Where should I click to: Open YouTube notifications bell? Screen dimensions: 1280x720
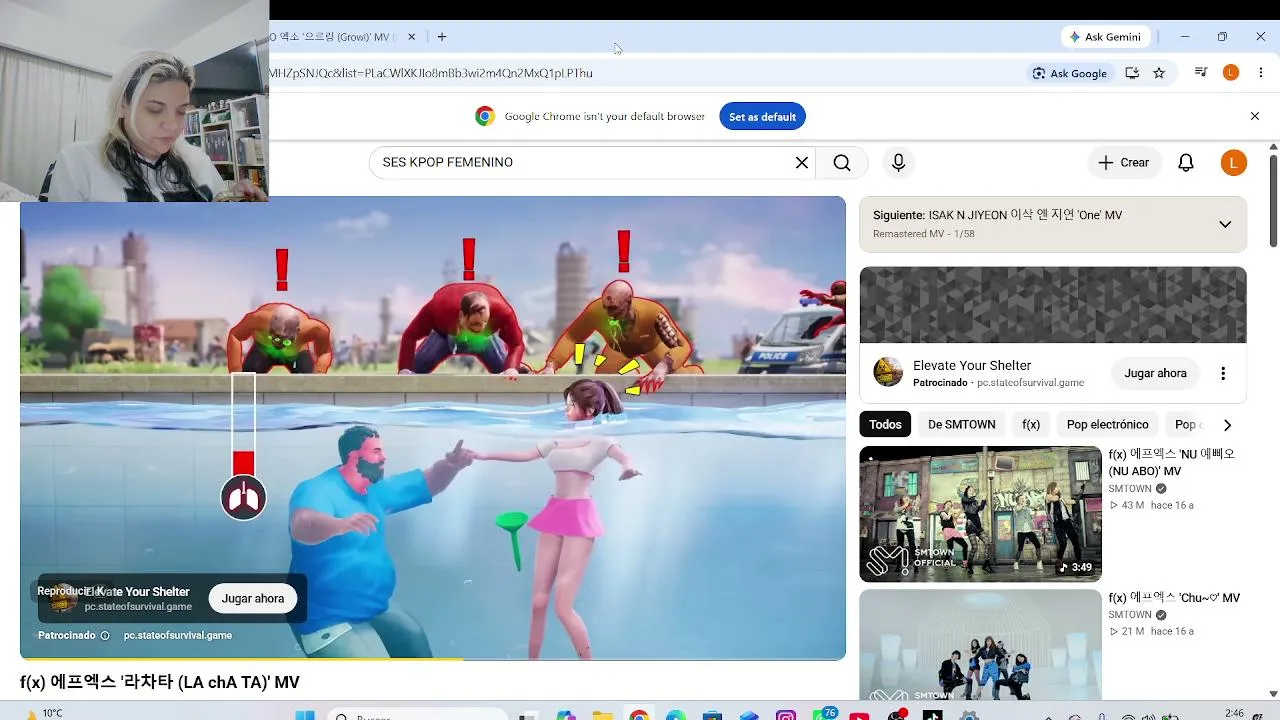1186,163
